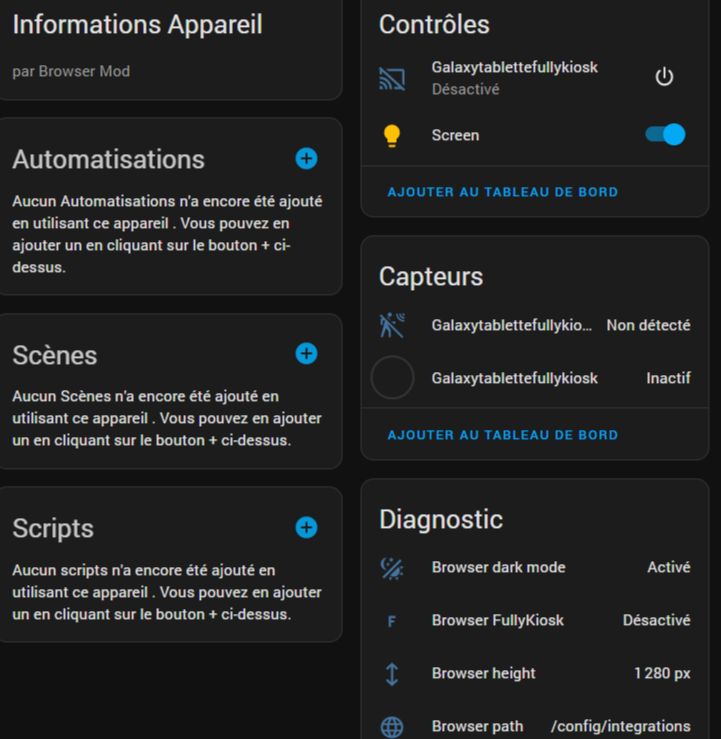Open the Browser path /config/integrations entry
Viewport: 721px width, 739px height.
click(x=535, y=726)
